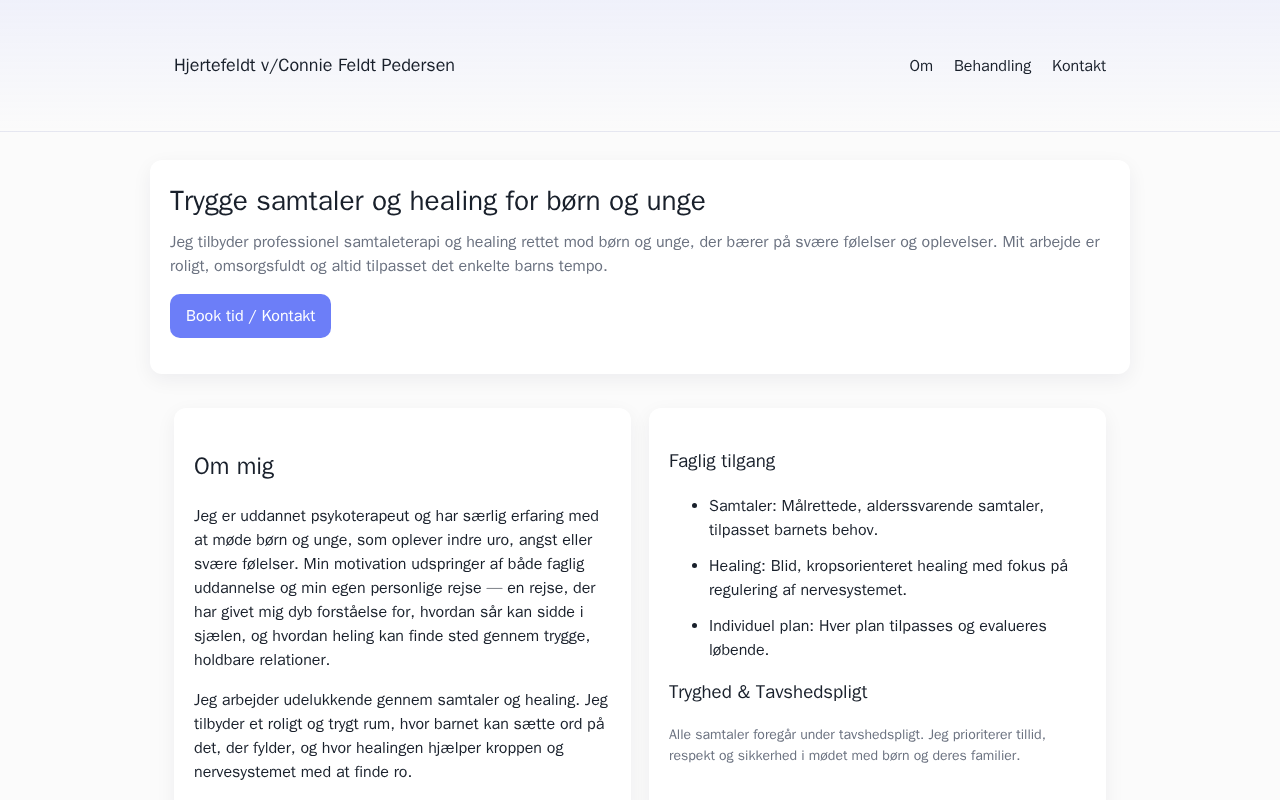The height and width of the screenshot is (800, 1280).
Task: Click the bullet point before Healing
Action: [x=694, y=566]
